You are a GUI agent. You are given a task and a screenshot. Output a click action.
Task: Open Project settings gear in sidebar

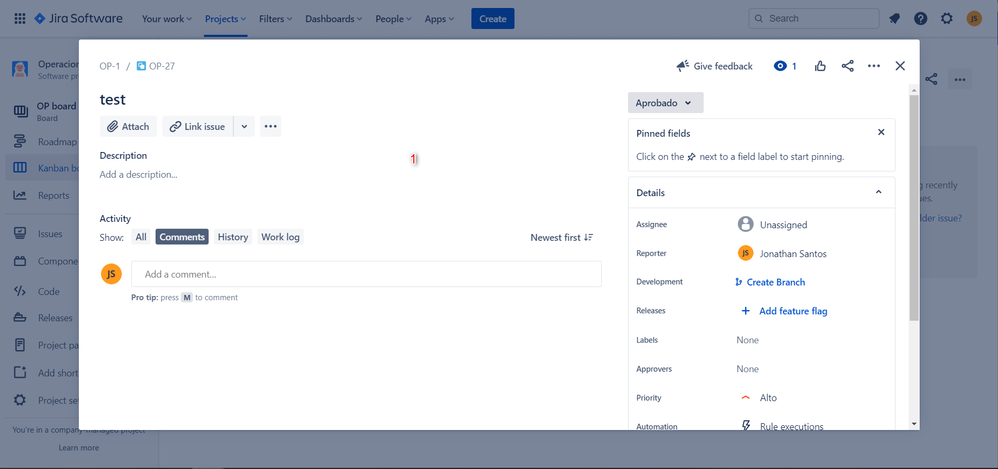click(20, 400)
